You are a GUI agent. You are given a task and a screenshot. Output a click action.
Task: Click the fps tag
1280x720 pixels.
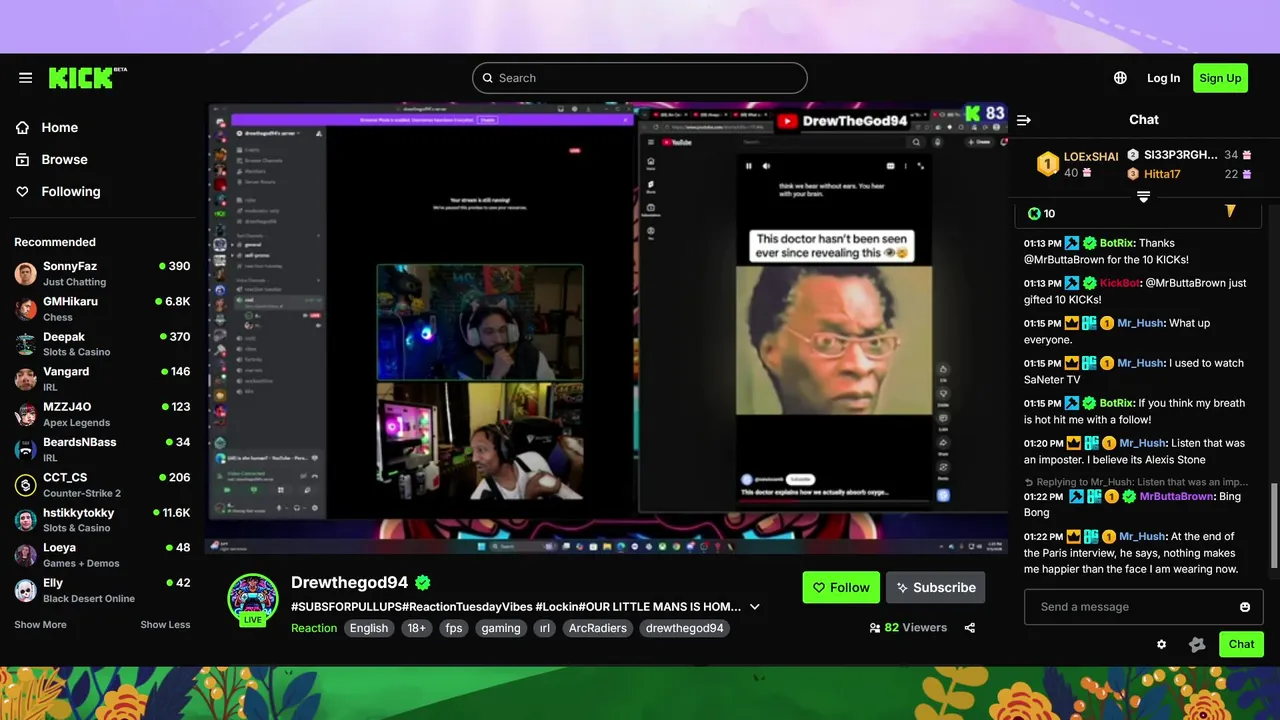[454, 628]
